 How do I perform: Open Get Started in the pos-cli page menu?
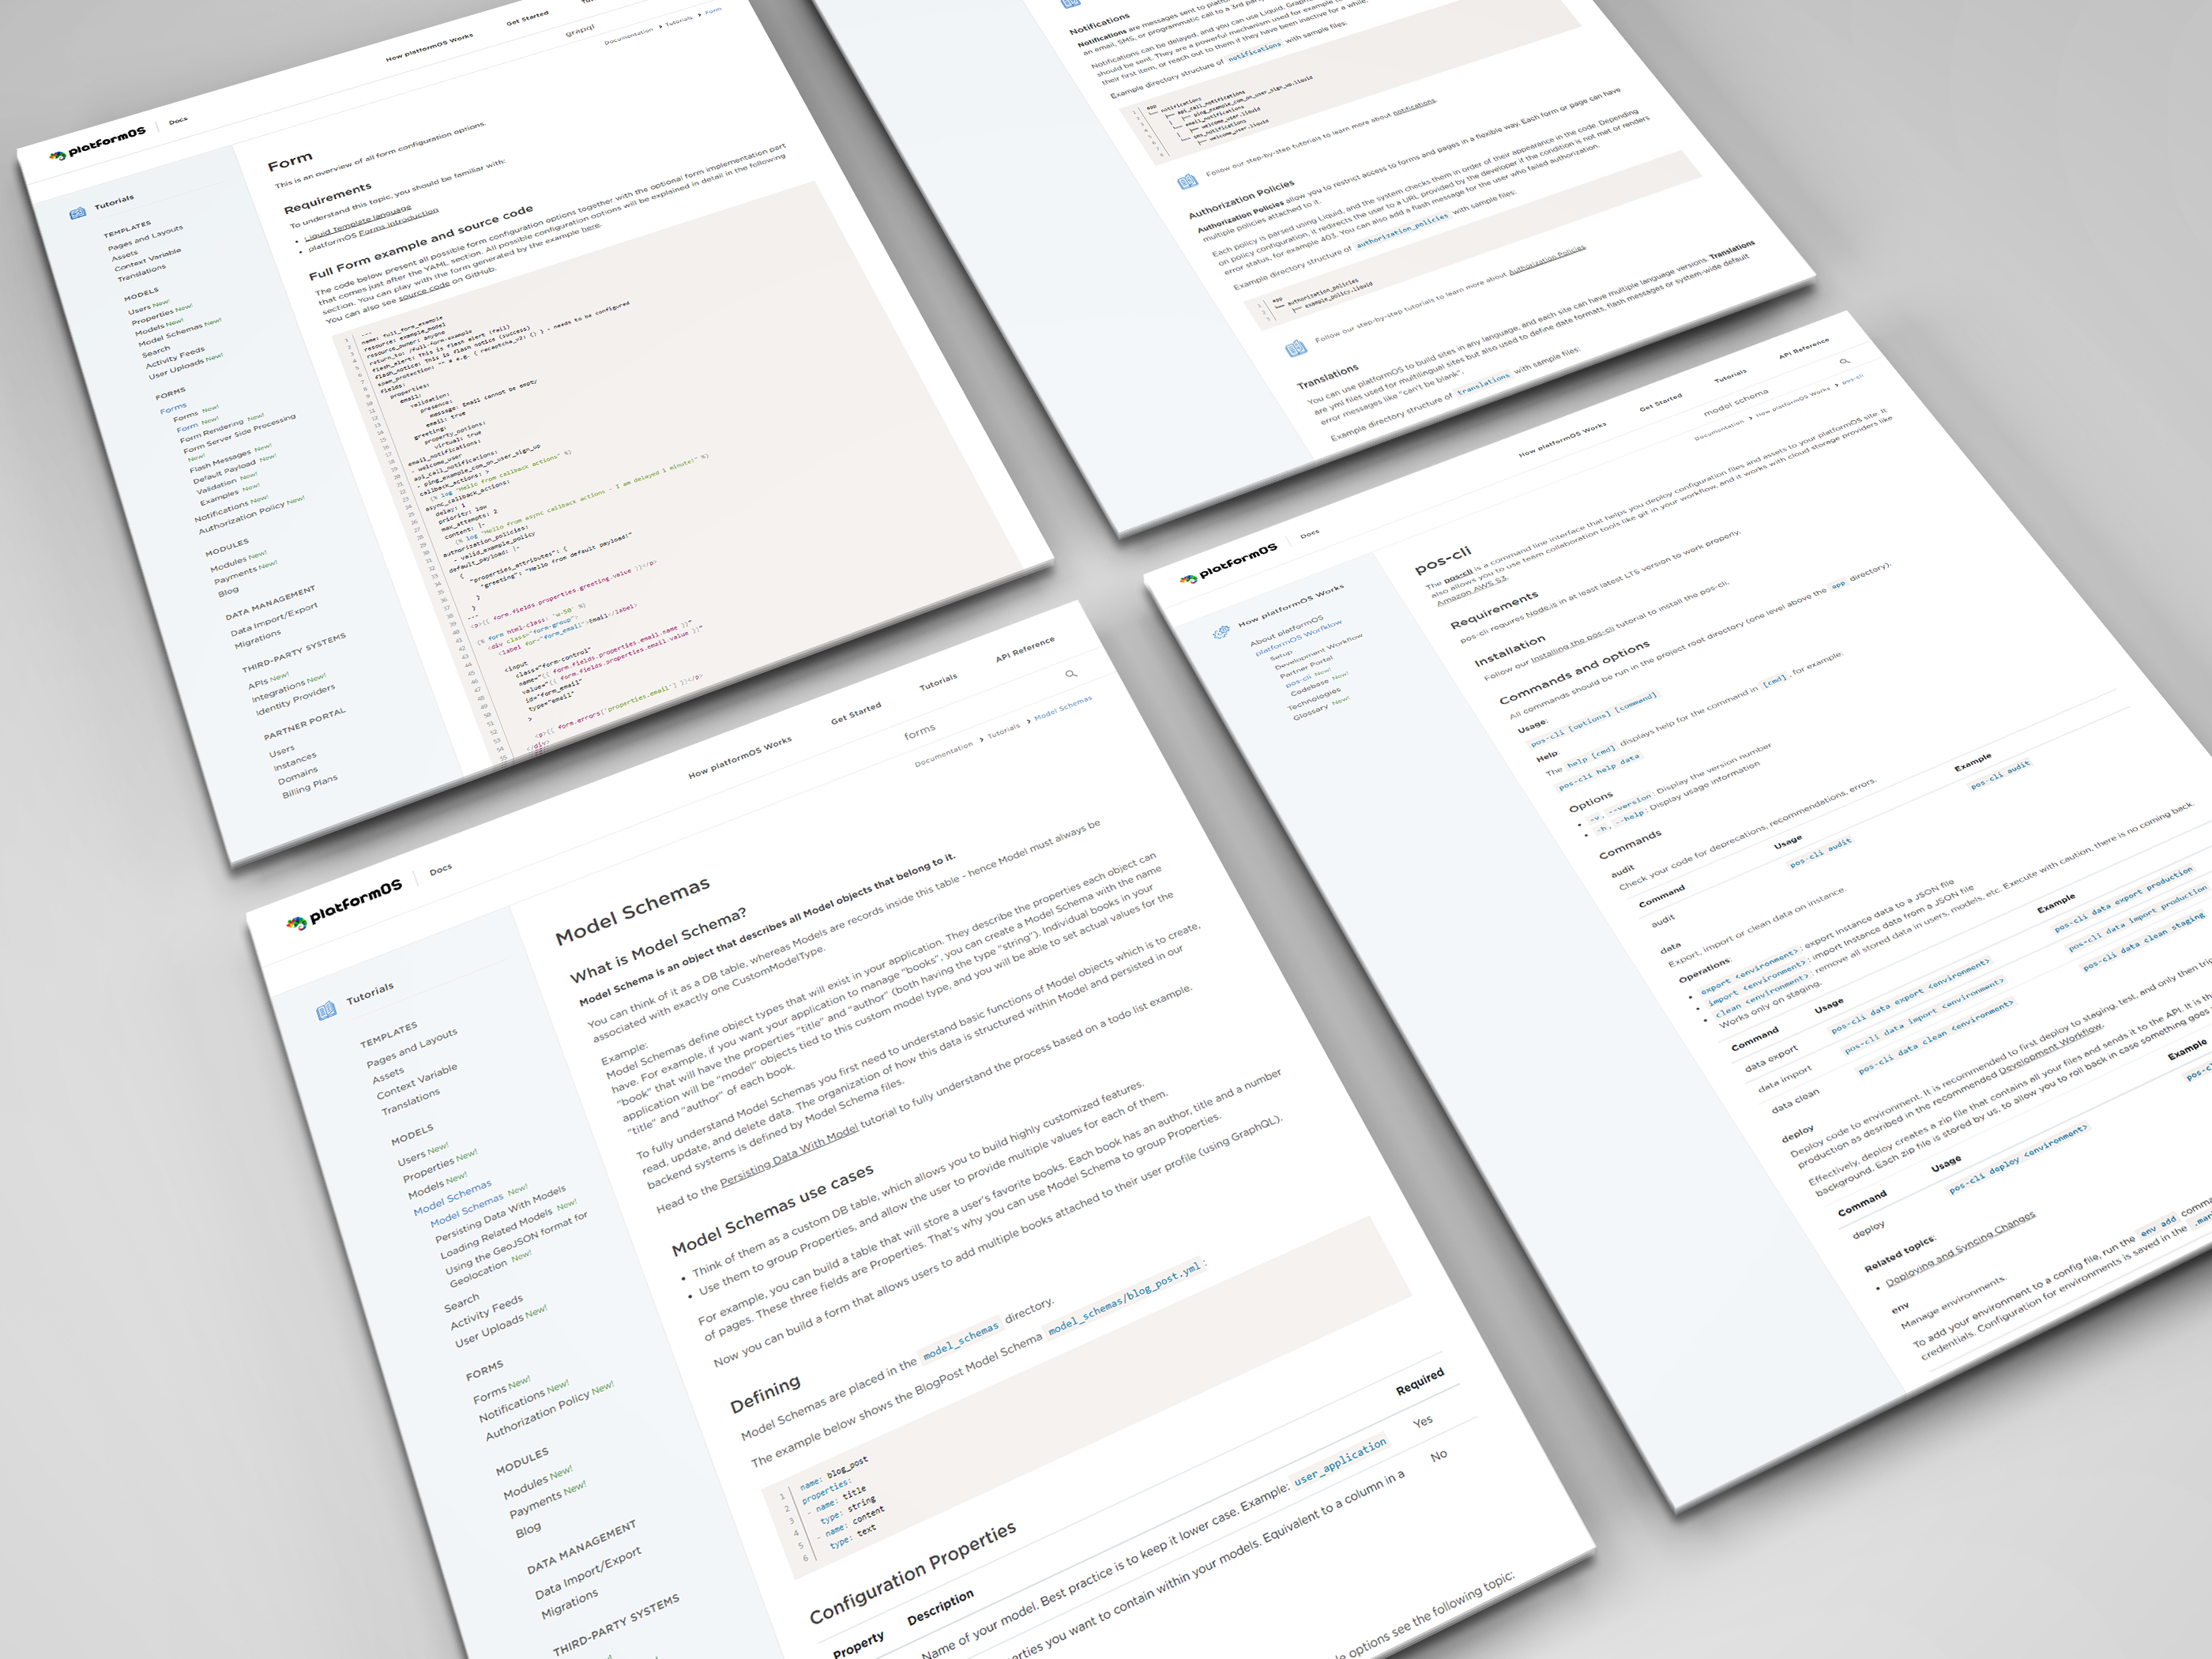[x=1661, y=403]
